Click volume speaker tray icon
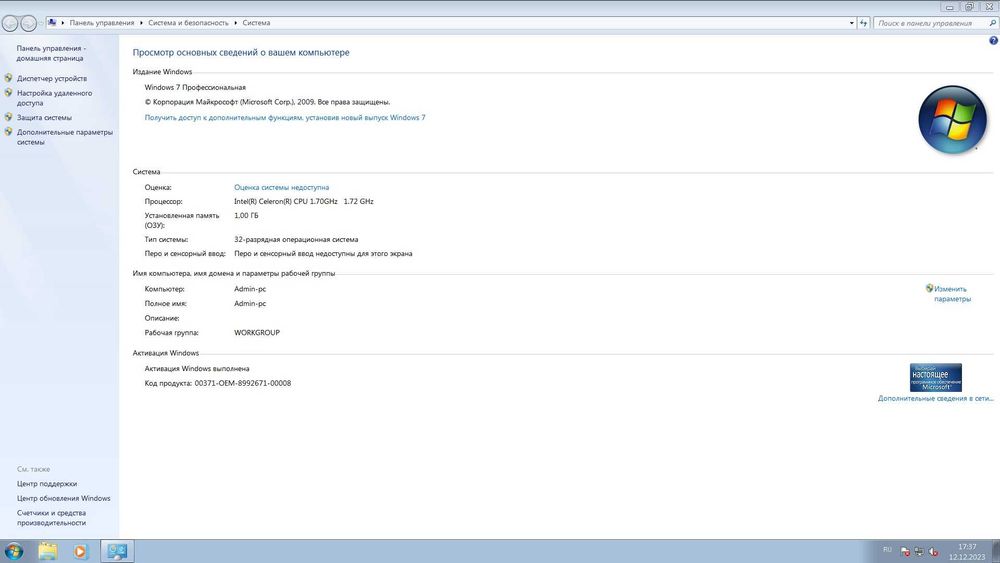Viewport: 1000px width, 563px height. coord(933,552)
